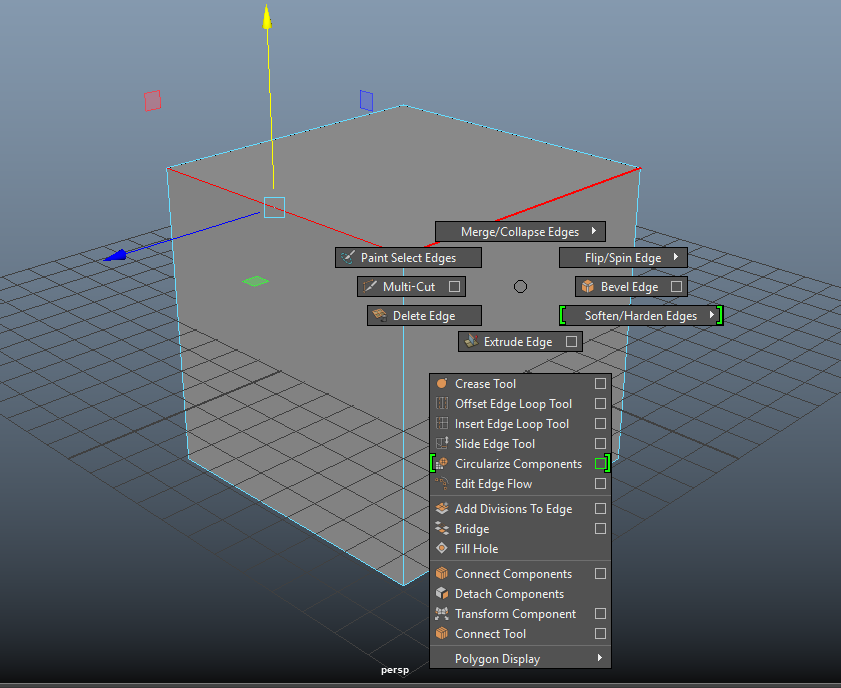Open Extrude Edge options box
Image resolution: width=841 pixels, height=688 pixels.
pos(571,341)
